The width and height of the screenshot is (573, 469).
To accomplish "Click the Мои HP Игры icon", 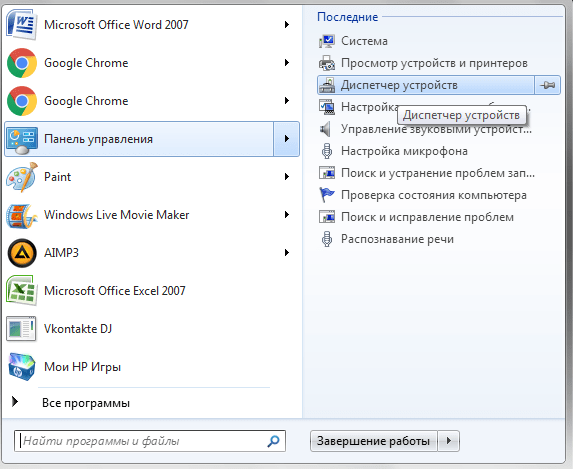I will pos(22,367).
